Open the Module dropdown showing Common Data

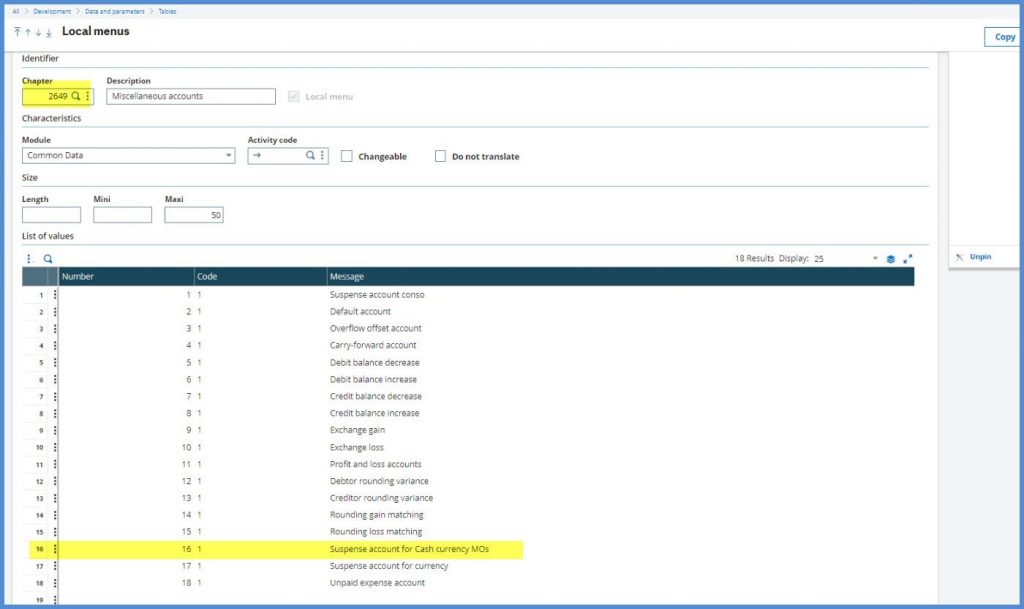coord(129,156)
